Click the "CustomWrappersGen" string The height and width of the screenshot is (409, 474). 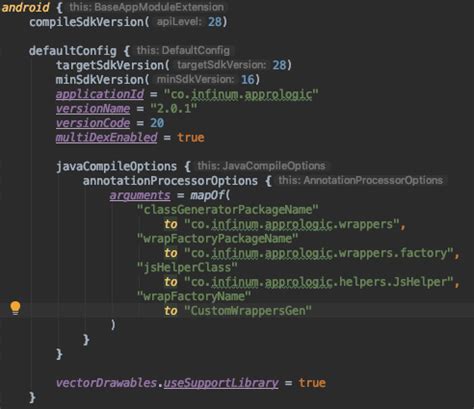(248, 311)
